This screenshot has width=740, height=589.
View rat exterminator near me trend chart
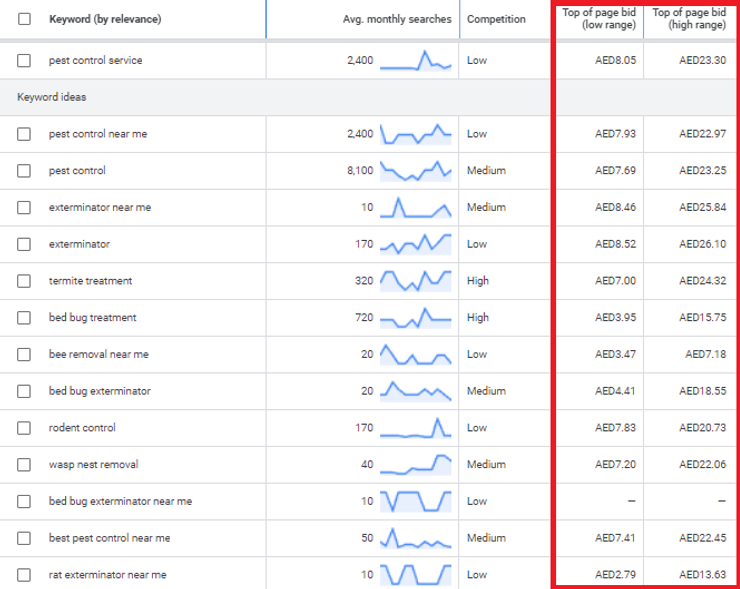416,575
